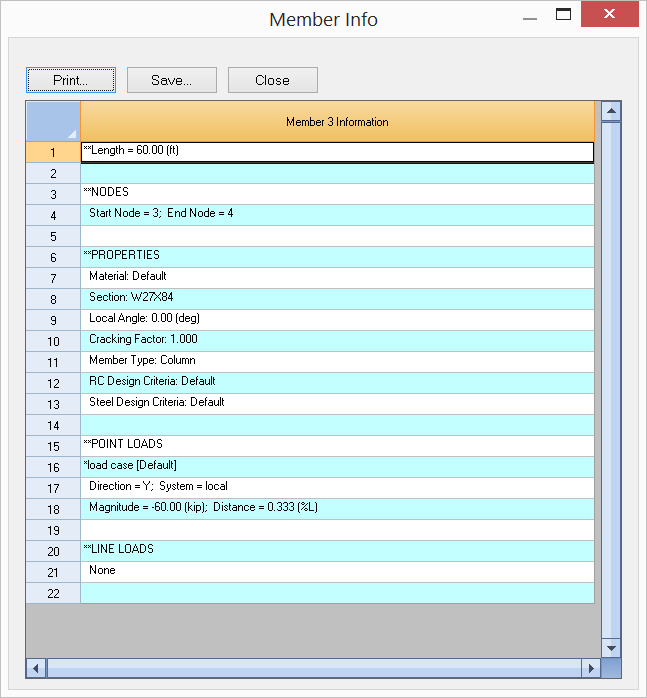Viewport: 647px width, 698px height.
Task: Click row header number 19
Action: pos(53,530)
